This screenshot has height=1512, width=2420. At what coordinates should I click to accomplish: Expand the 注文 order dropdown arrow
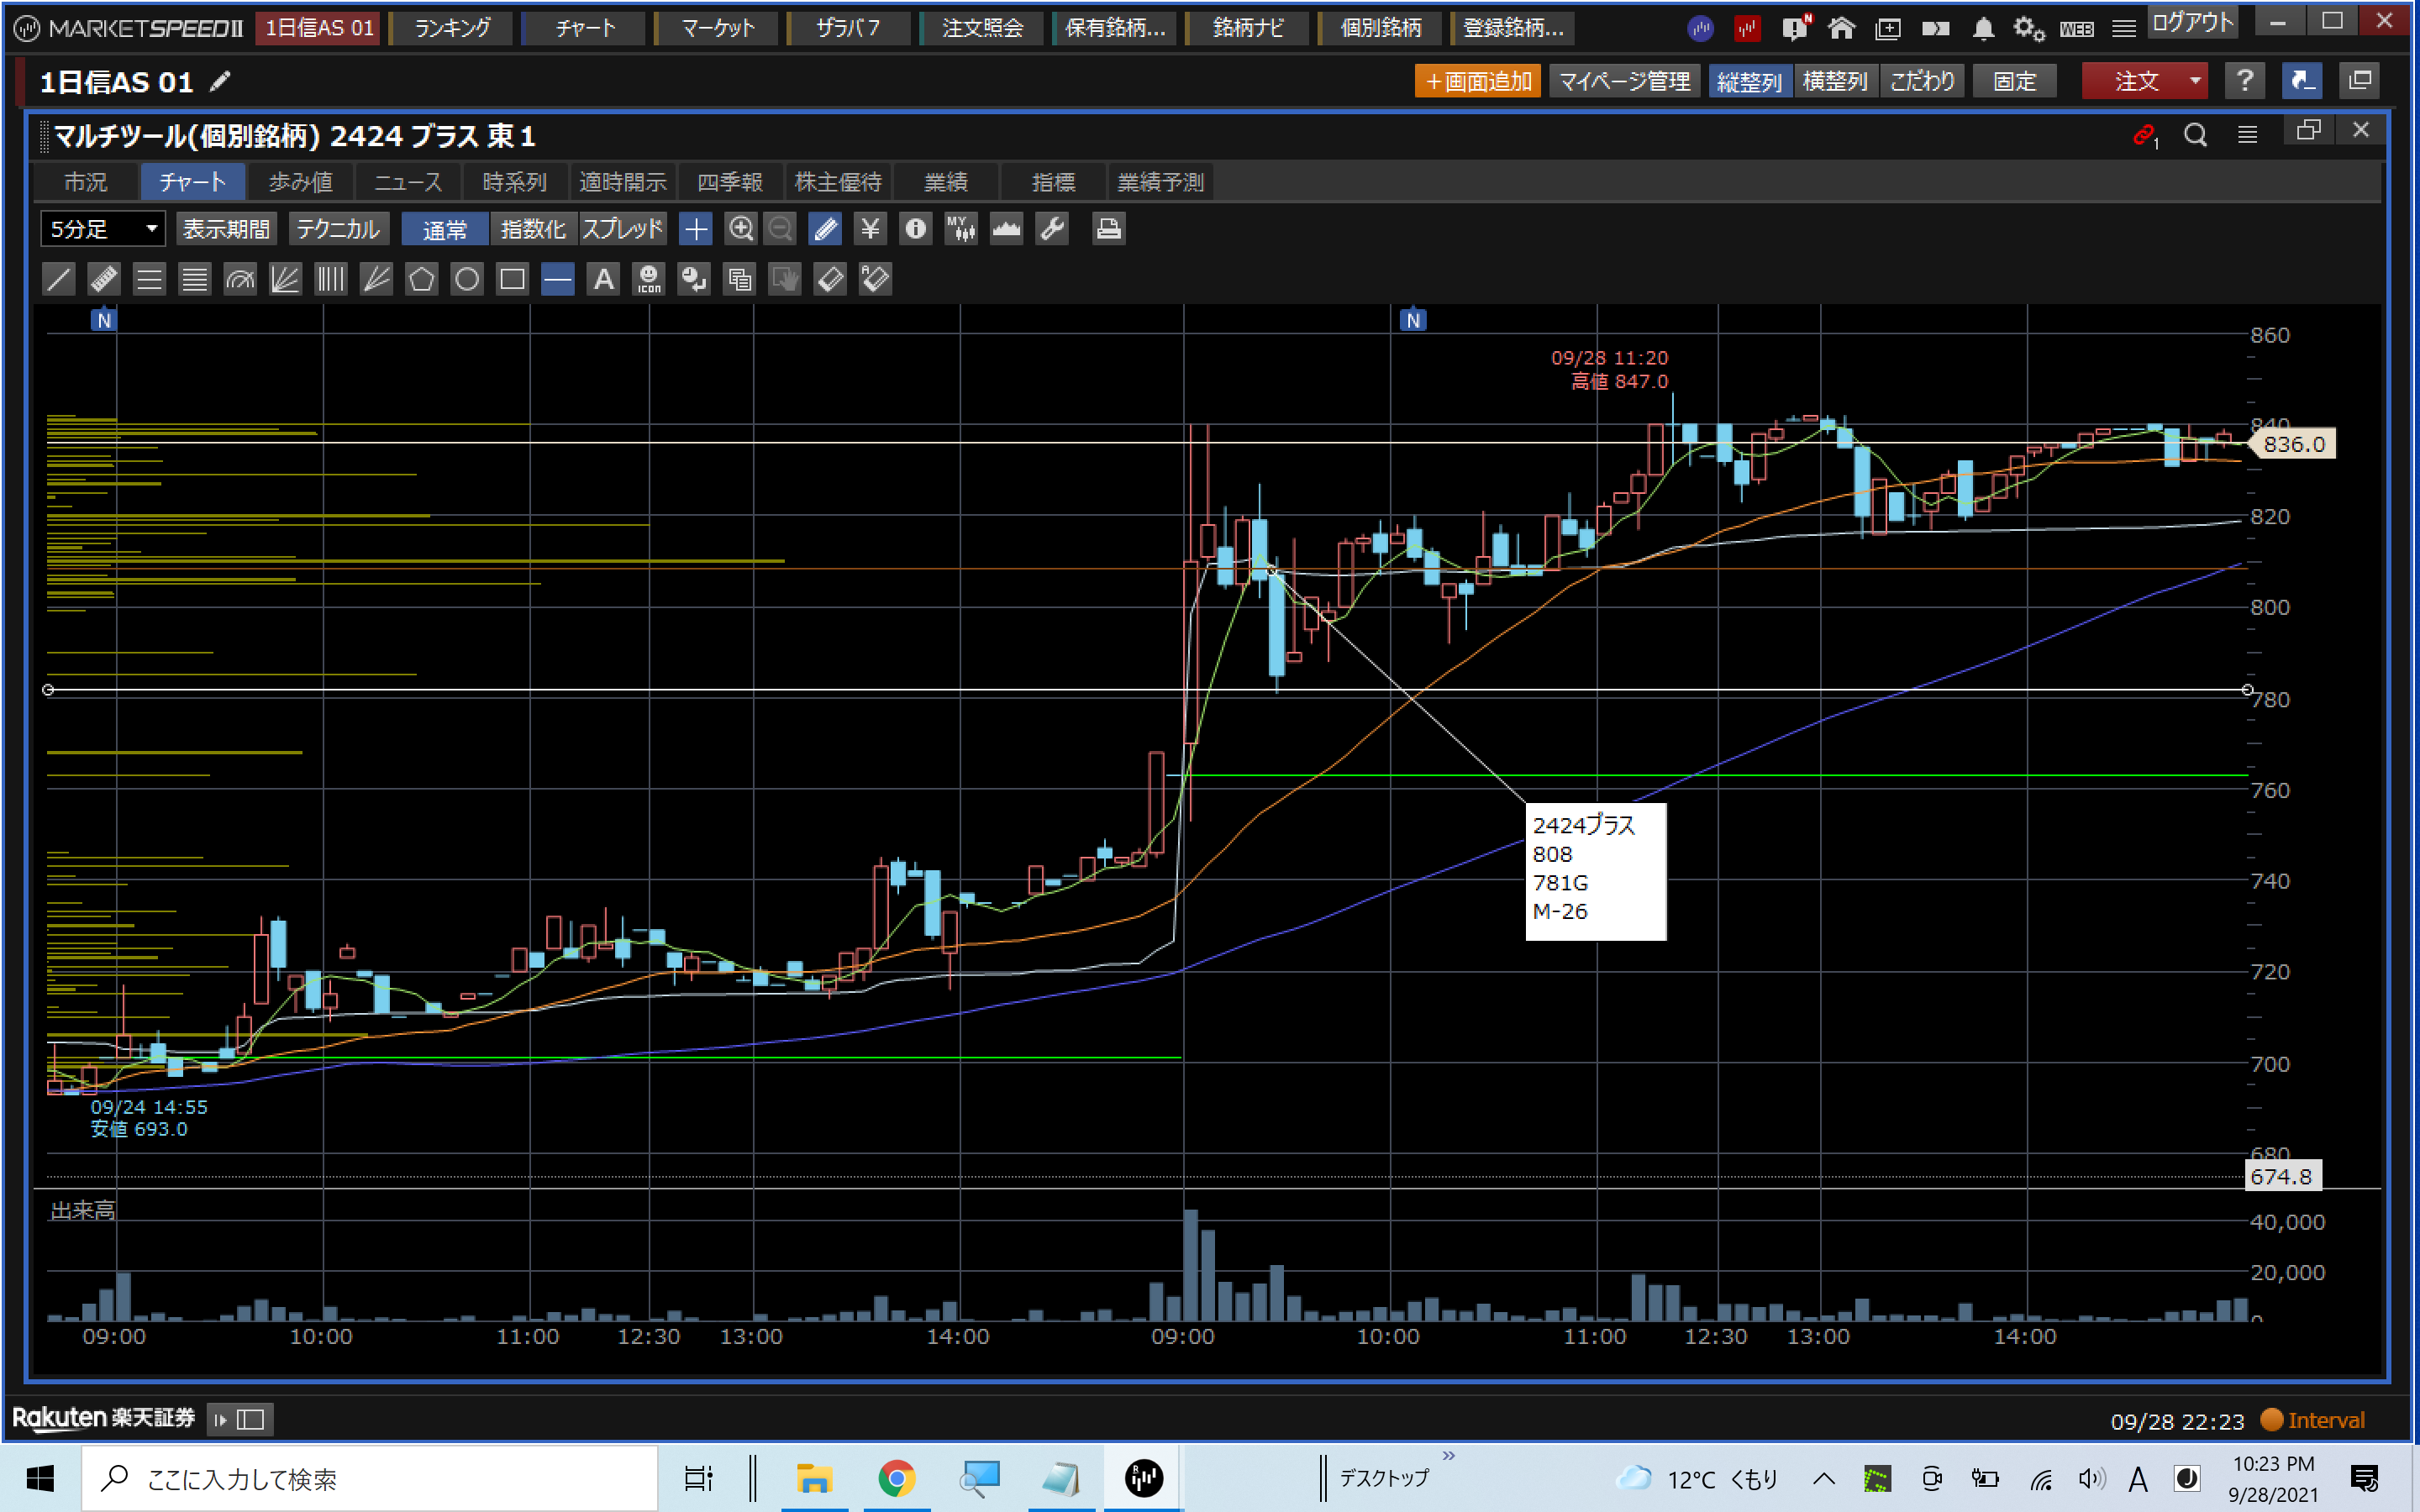coord(2194,81)
